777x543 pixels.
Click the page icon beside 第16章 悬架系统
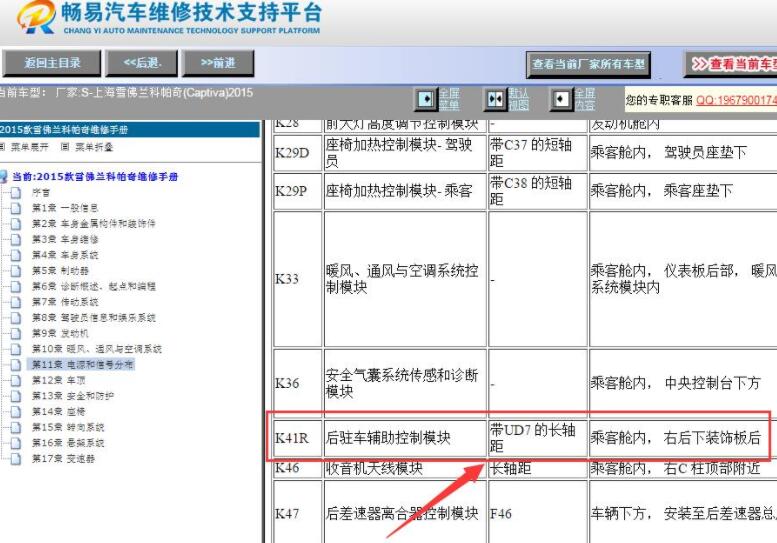(x=16, y=443)
